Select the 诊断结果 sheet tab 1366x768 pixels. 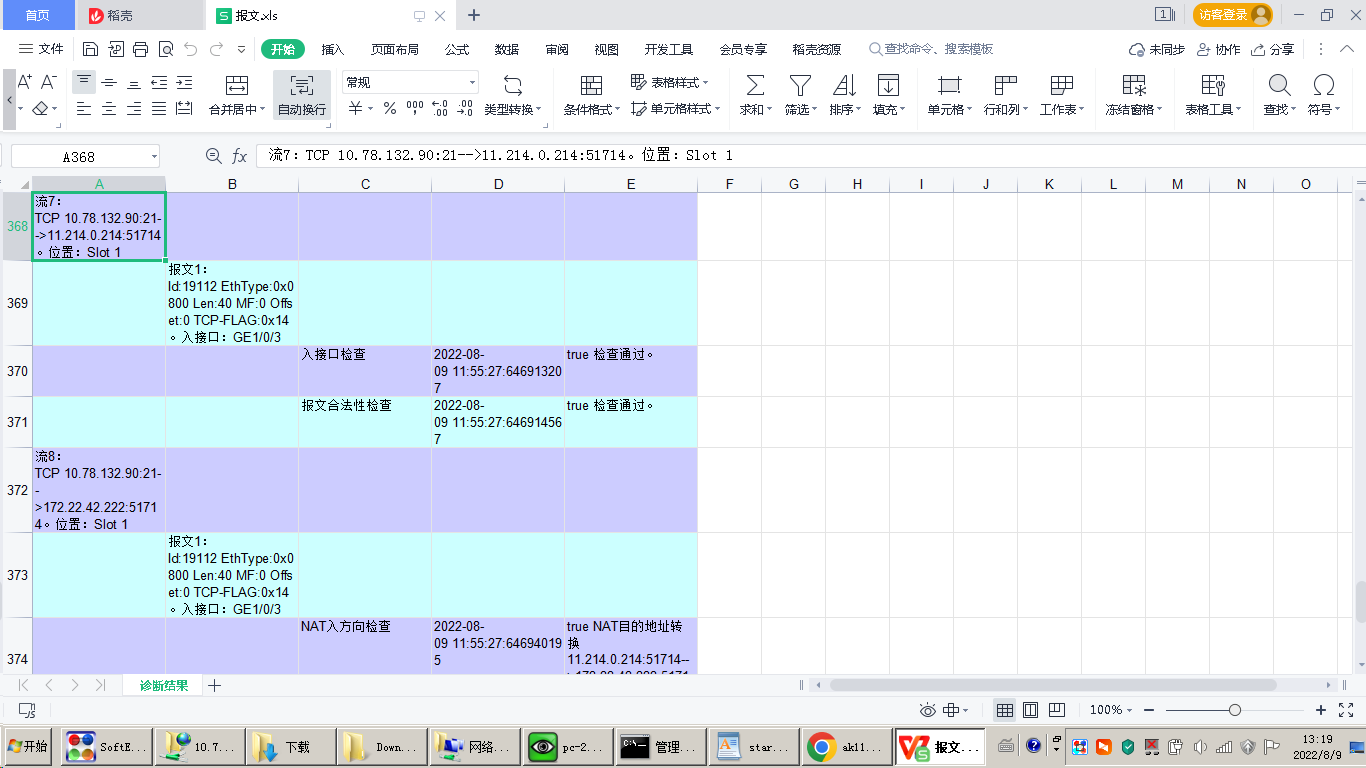click(163, 685)
